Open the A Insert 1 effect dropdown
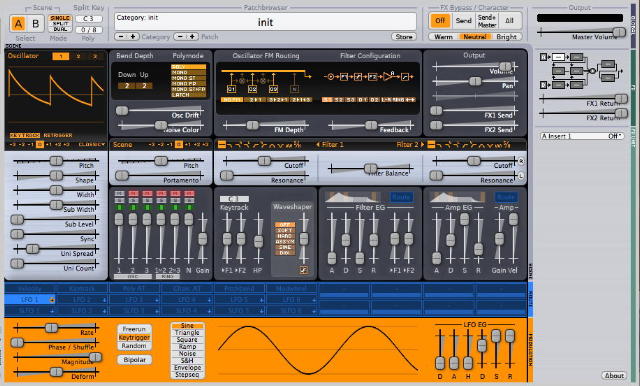This screenshot has width=640, height=386. pyautogui.click(x=581, y=136)
